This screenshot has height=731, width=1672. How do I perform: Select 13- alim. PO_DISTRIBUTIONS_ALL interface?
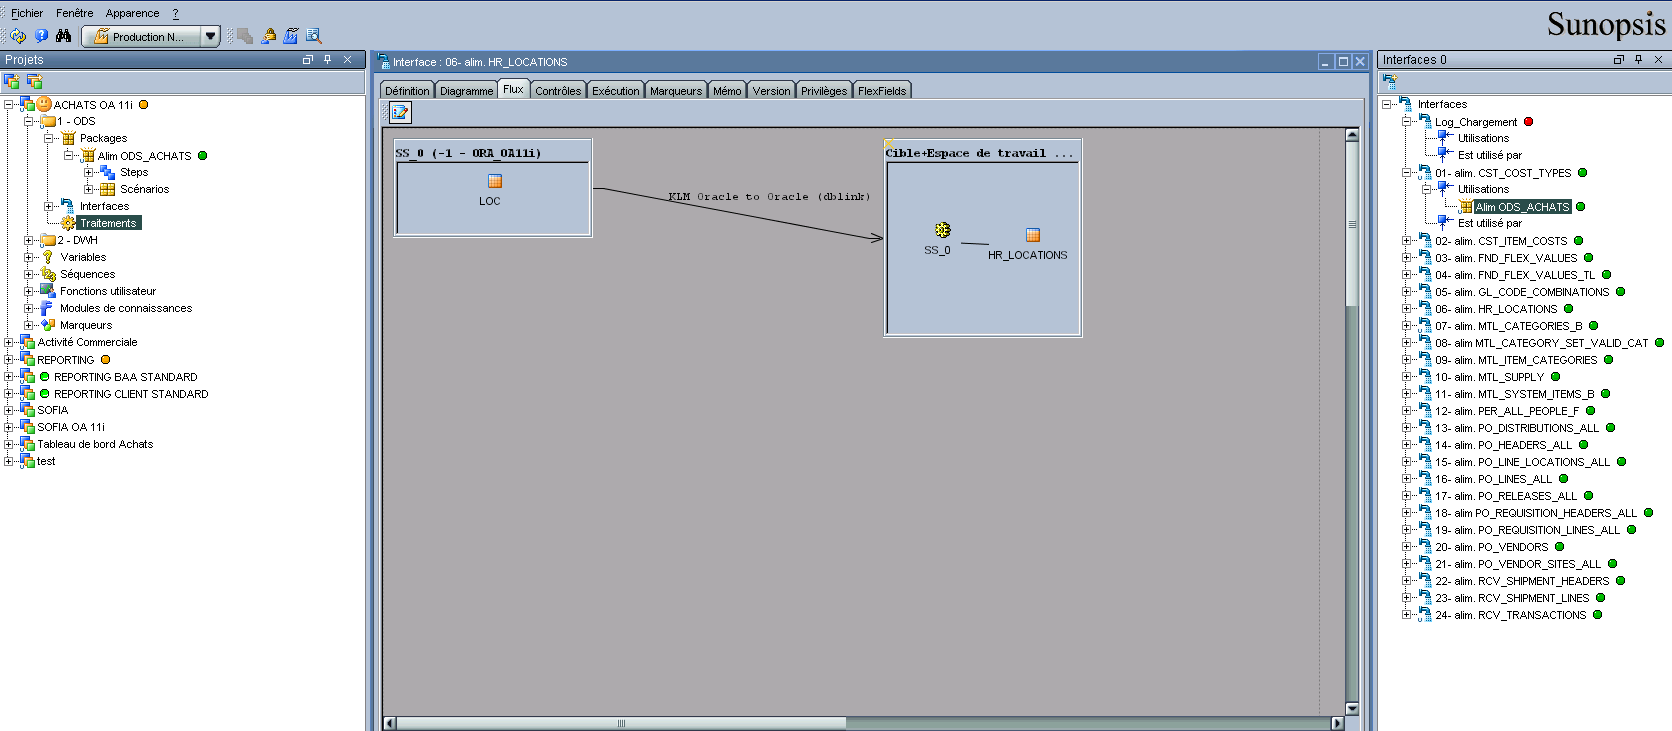[1517, 428]
